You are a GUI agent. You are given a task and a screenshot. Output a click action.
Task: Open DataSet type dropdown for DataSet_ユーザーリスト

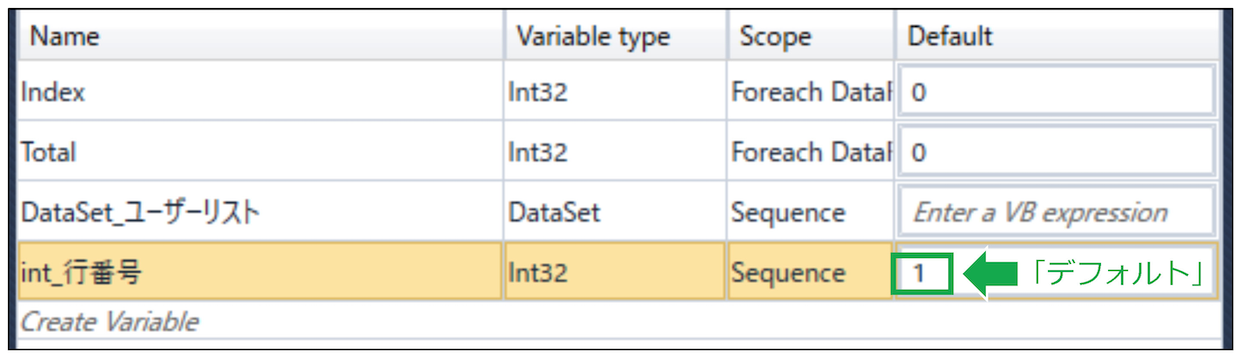616,212
